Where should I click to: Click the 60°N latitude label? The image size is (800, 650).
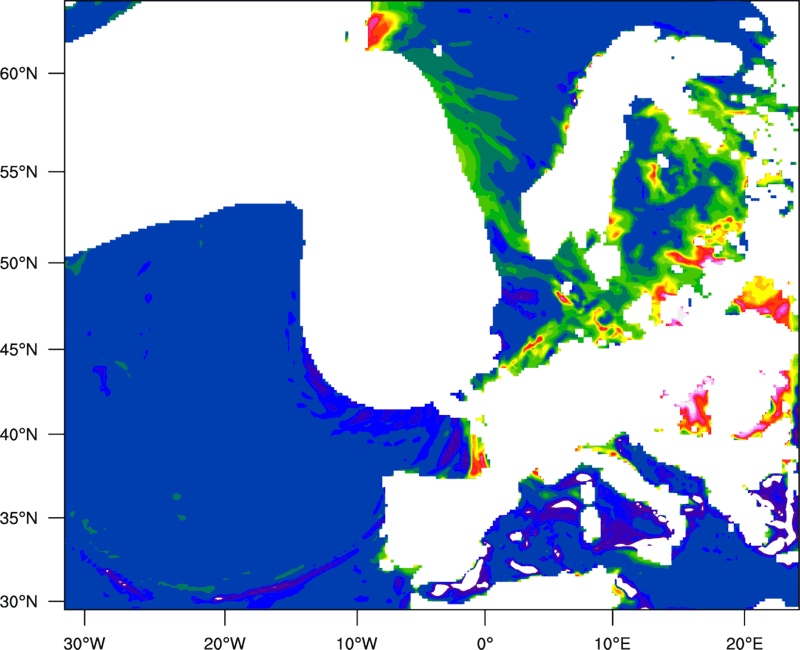click(x=19, y=73)
